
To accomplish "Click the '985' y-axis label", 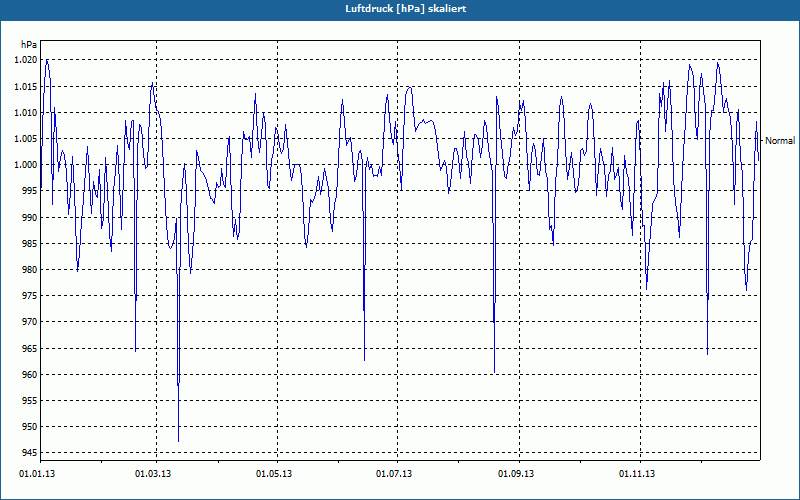I will tap(30, 243).
